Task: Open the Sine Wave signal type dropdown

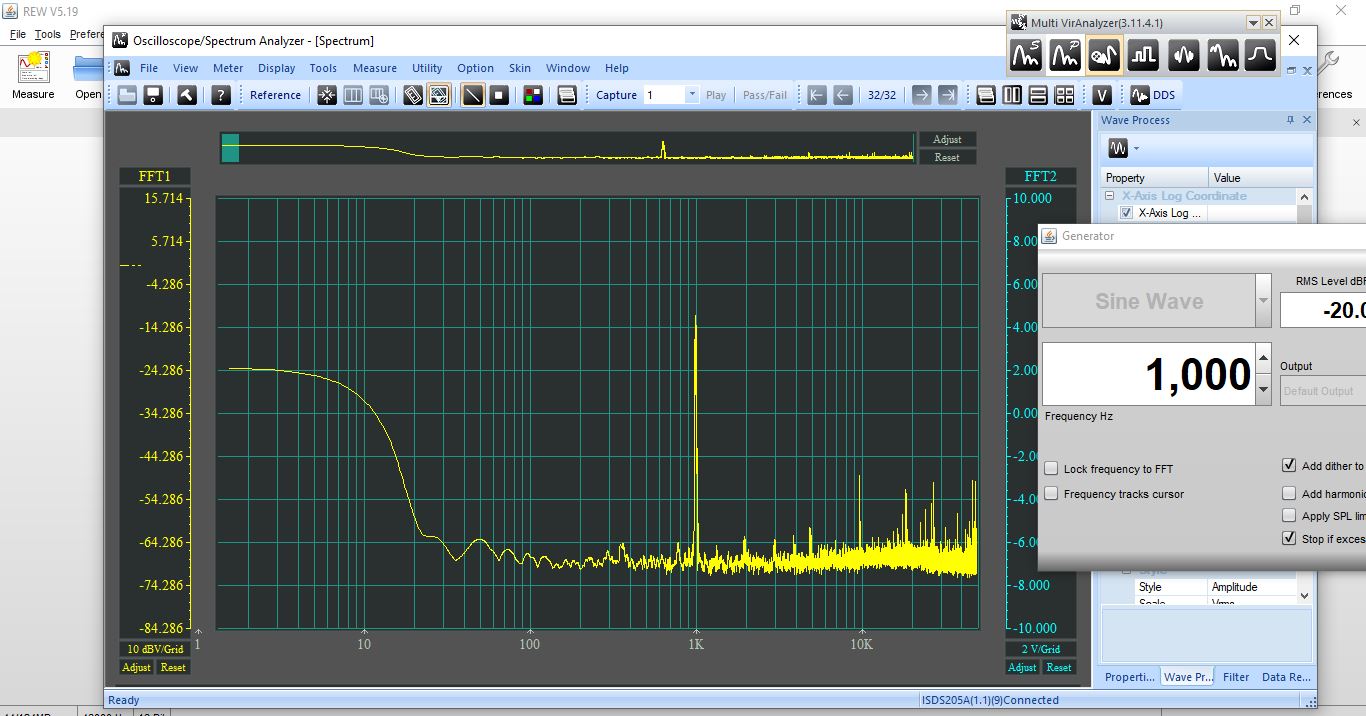Action: (x=1263, y=301)
